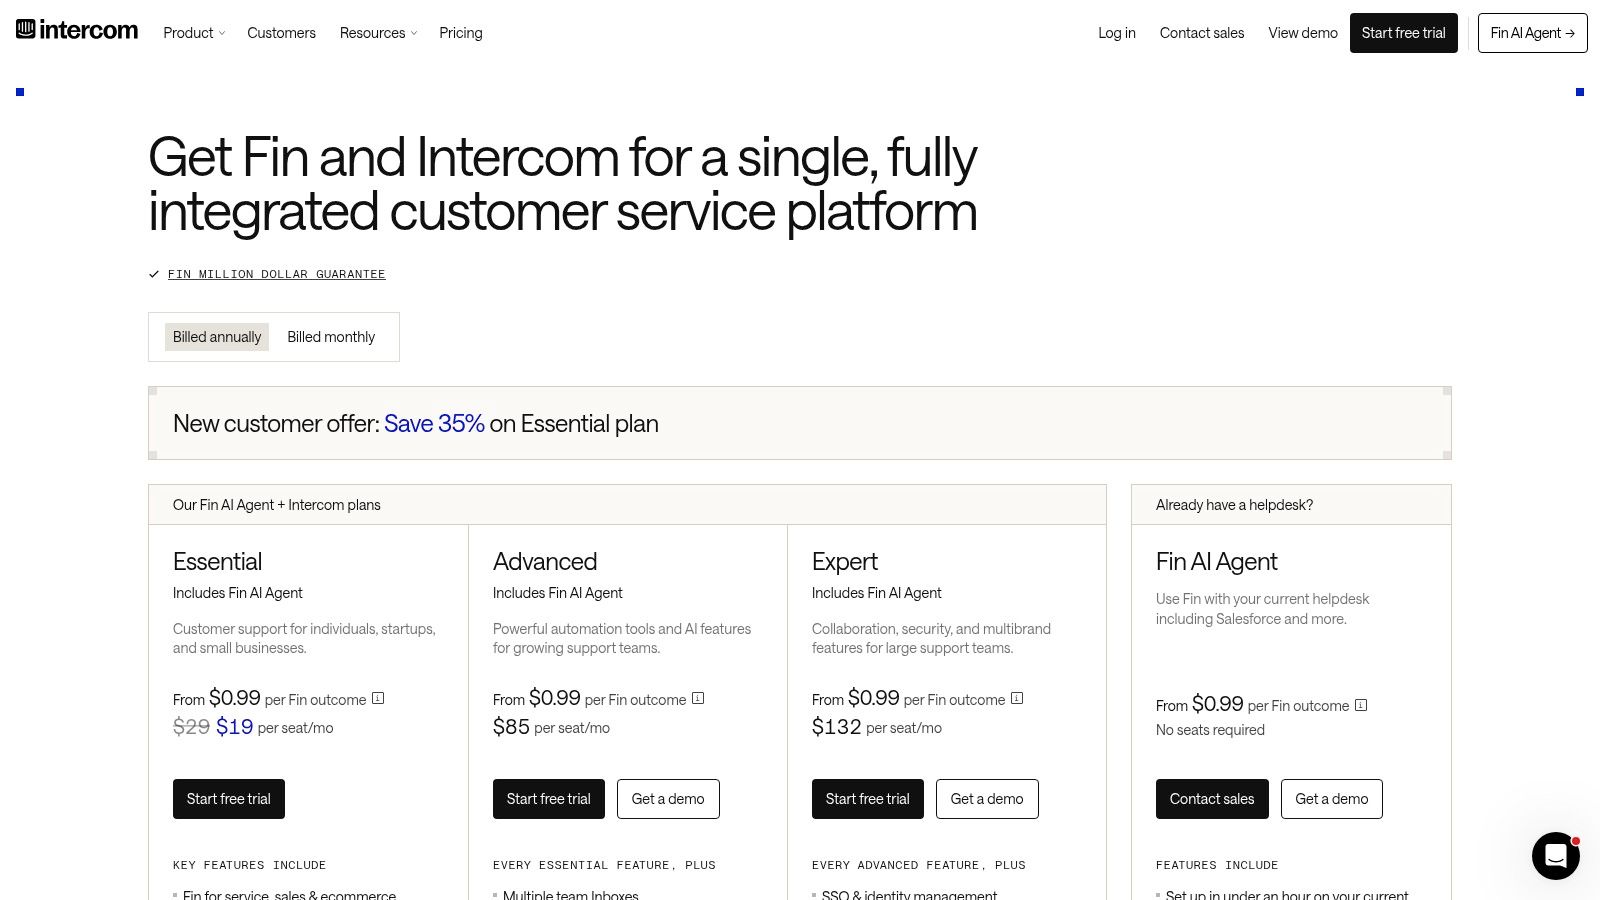Click 'Our Fin AI Agent + Intercom plans' heading
Screen dimensions: 1600x900
click(x=277, y=505)
